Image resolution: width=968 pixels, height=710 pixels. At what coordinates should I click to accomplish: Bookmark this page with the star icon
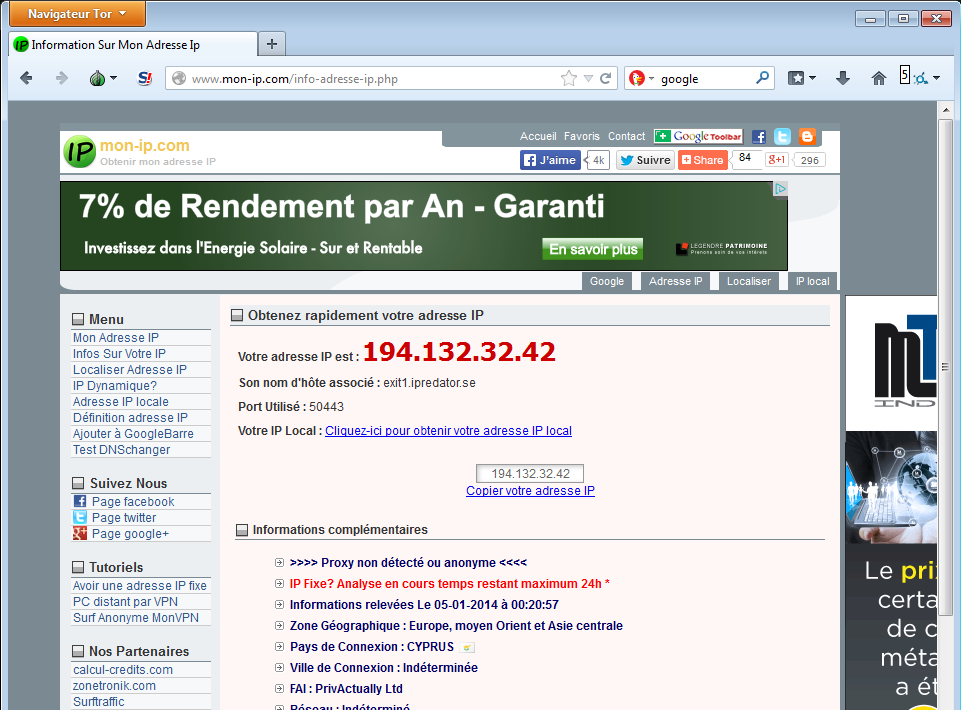(569, 78)
